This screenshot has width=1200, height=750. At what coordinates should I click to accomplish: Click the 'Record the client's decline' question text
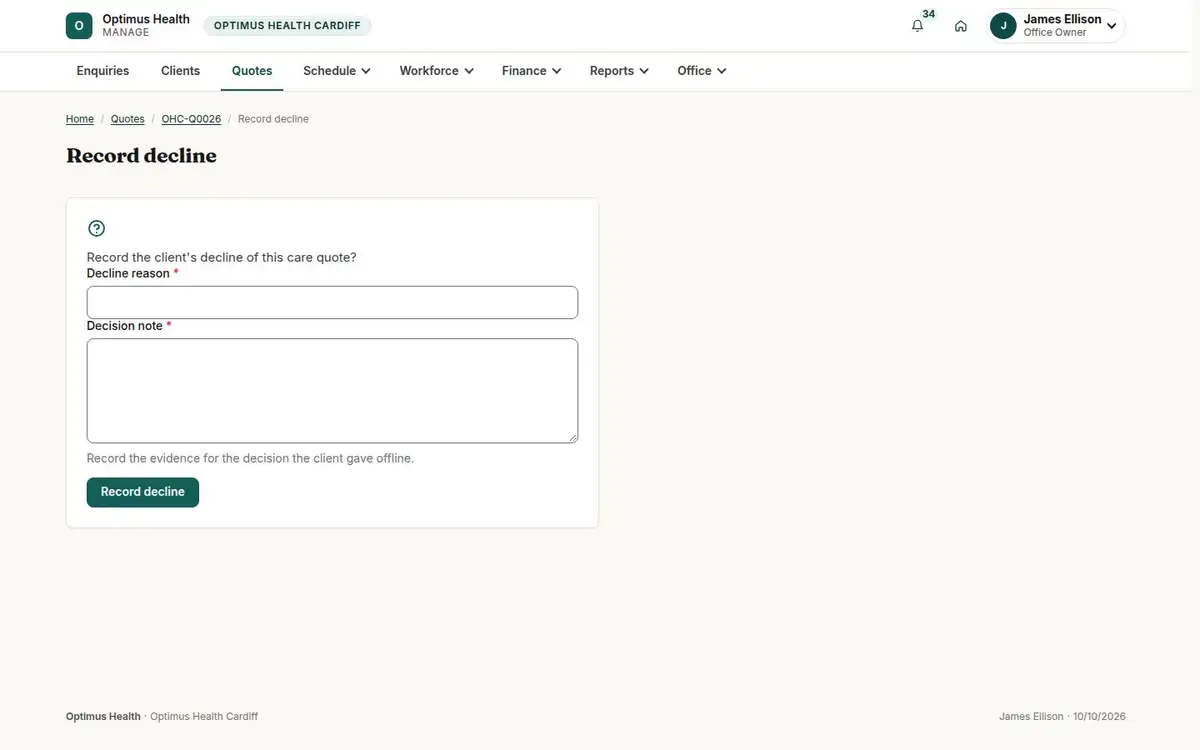222,257
